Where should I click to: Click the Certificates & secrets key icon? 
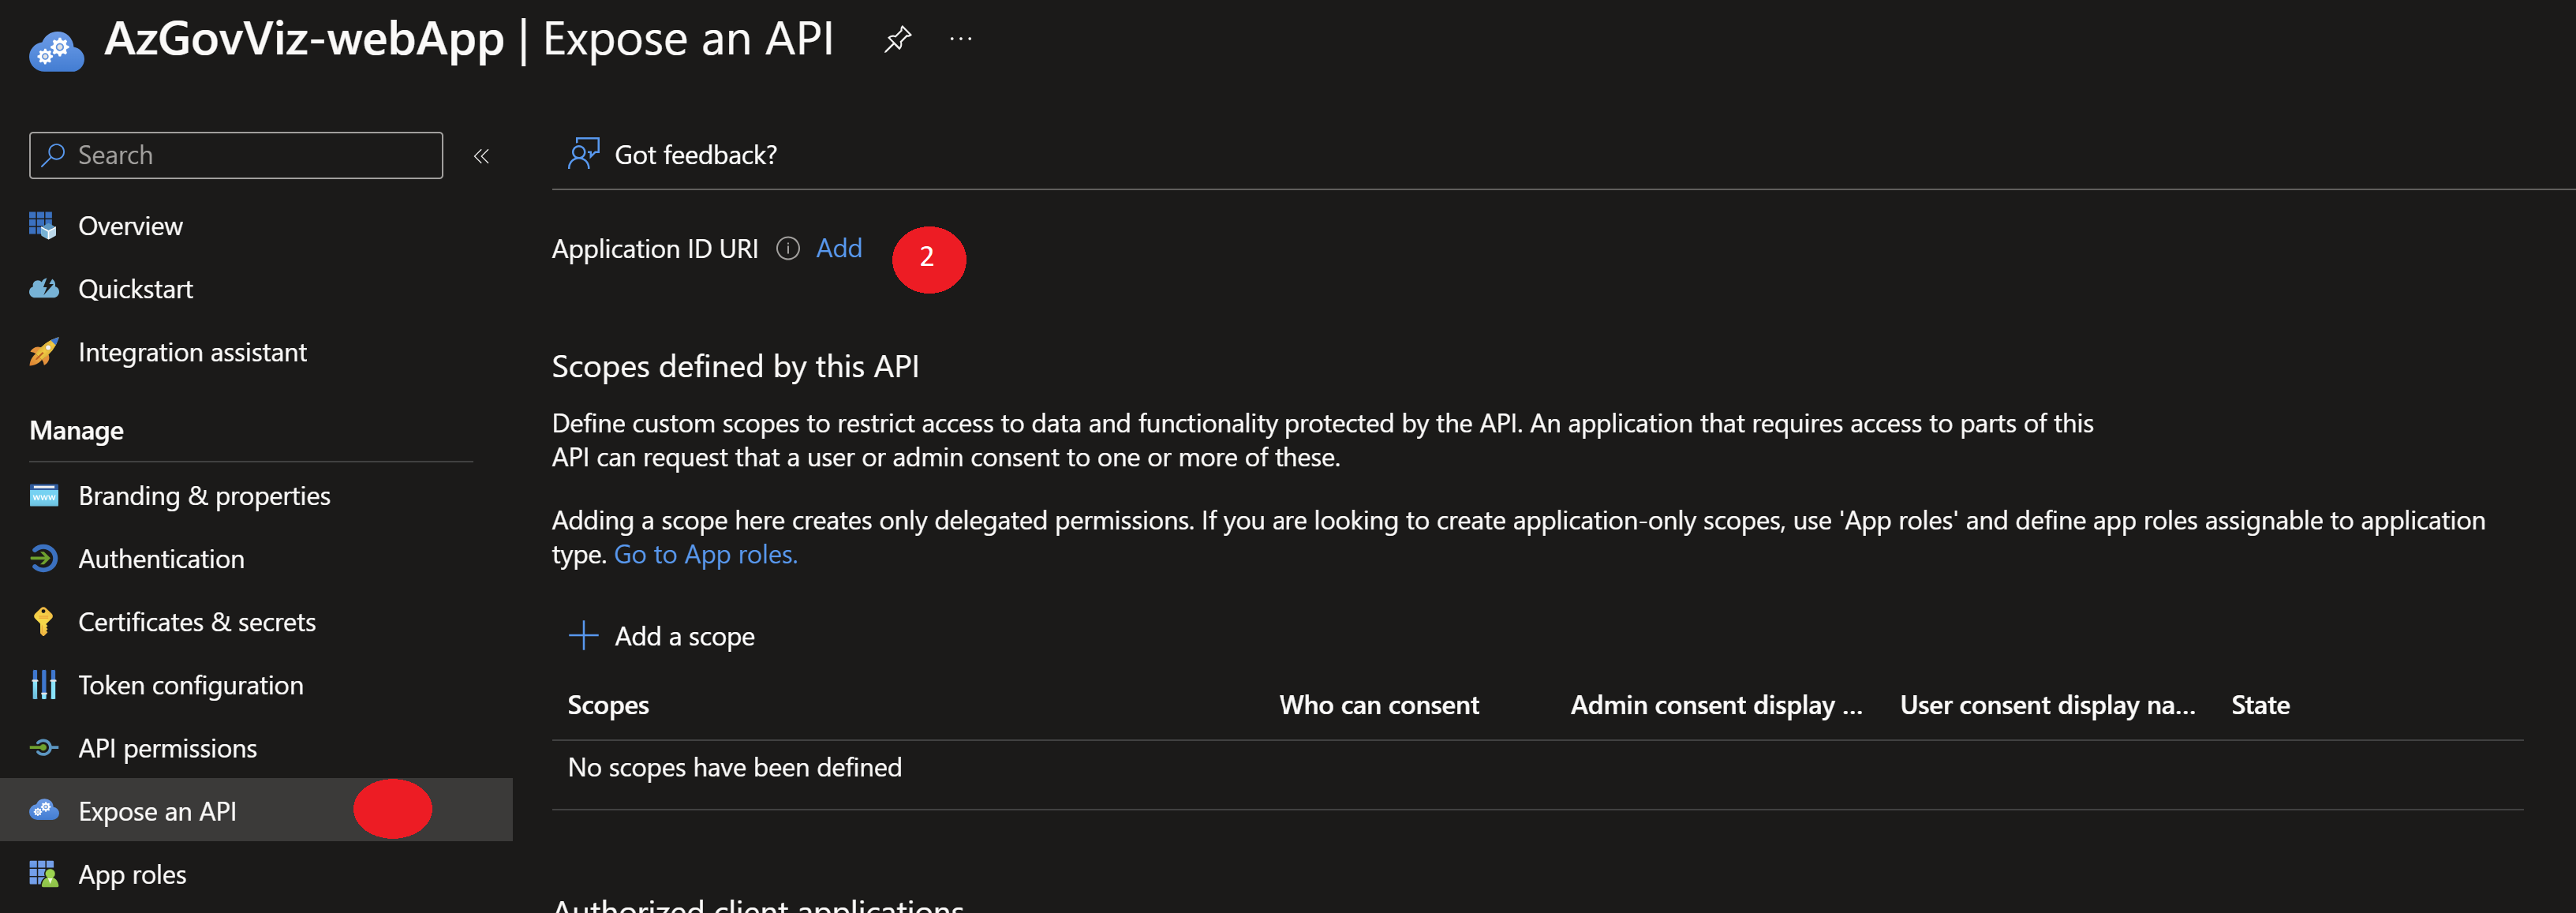pyautogui.click(x=43, y=622)
